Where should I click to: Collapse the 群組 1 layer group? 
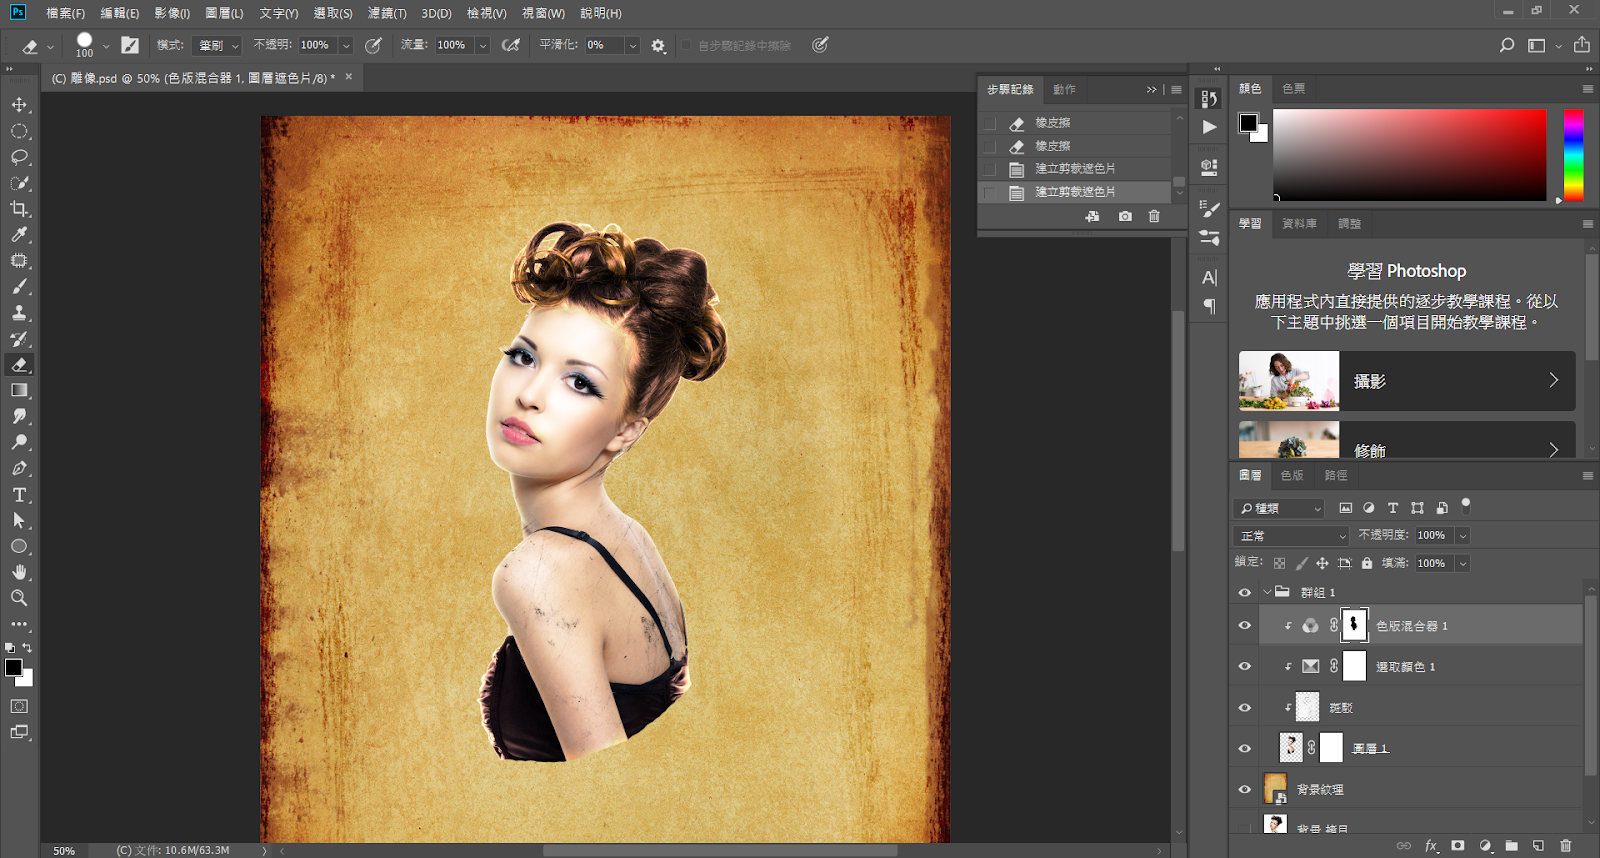1267,592
